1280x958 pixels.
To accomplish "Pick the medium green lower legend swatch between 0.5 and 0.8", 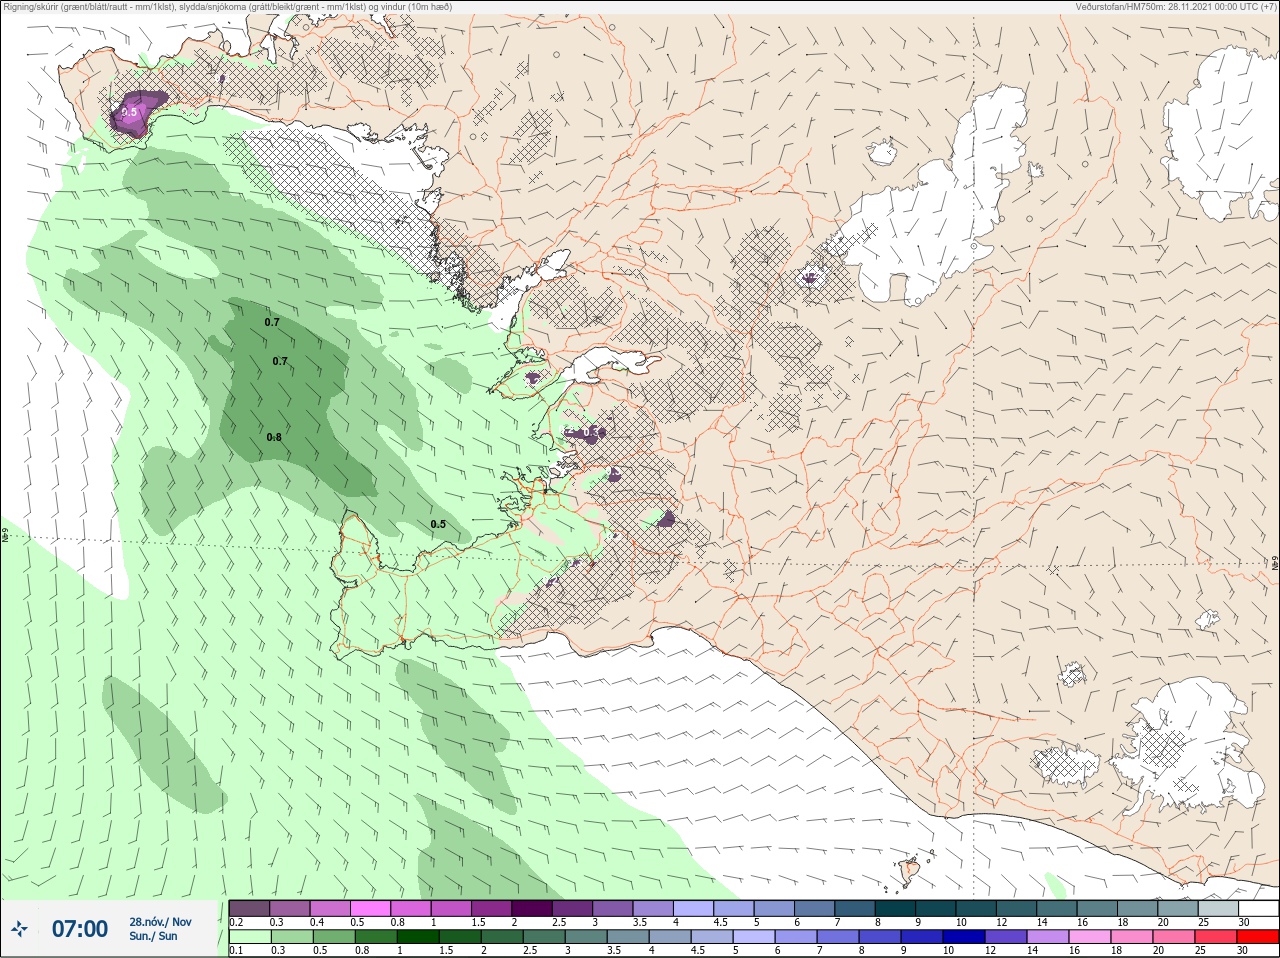I will point(334,937).
